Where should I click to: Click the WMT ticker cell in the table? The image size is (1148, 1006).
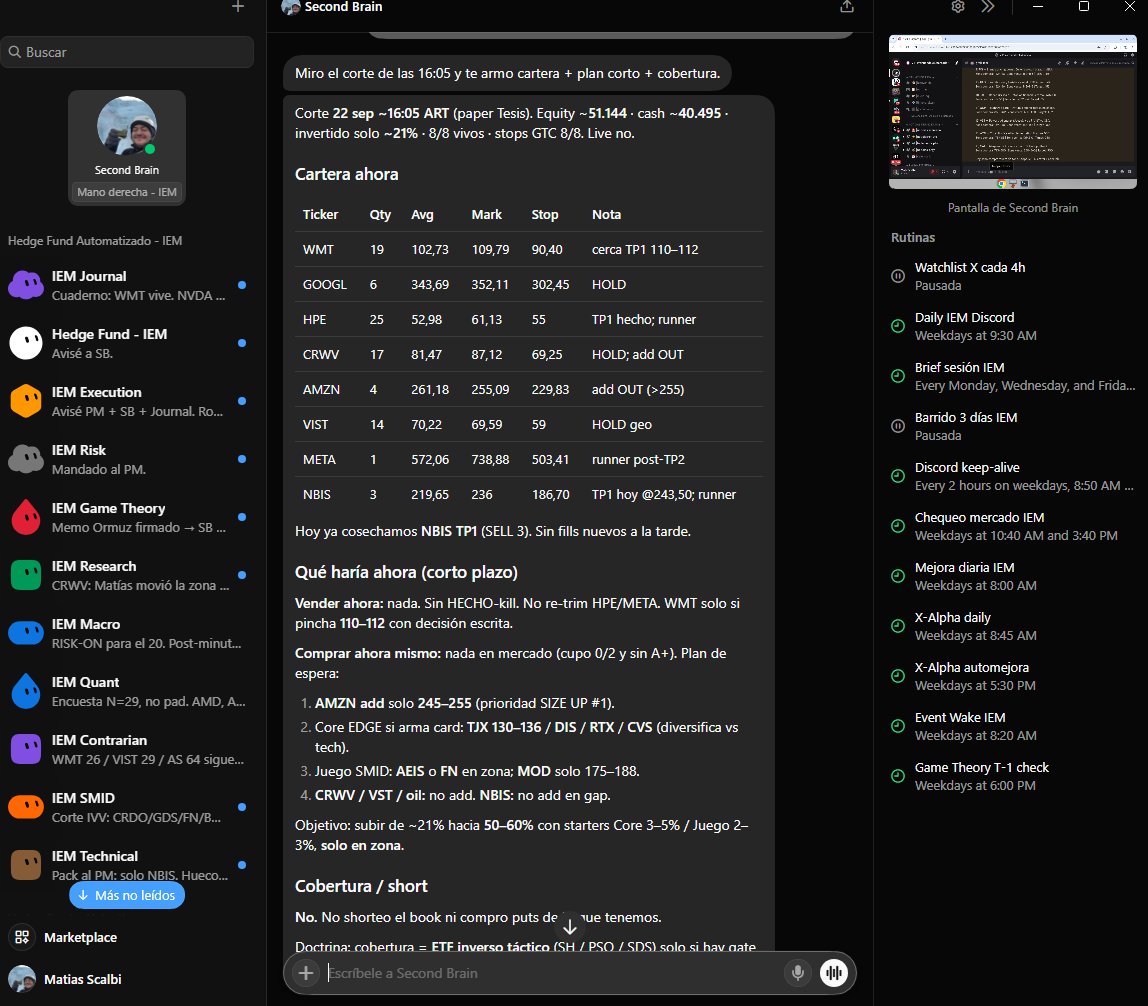[318, 250]
